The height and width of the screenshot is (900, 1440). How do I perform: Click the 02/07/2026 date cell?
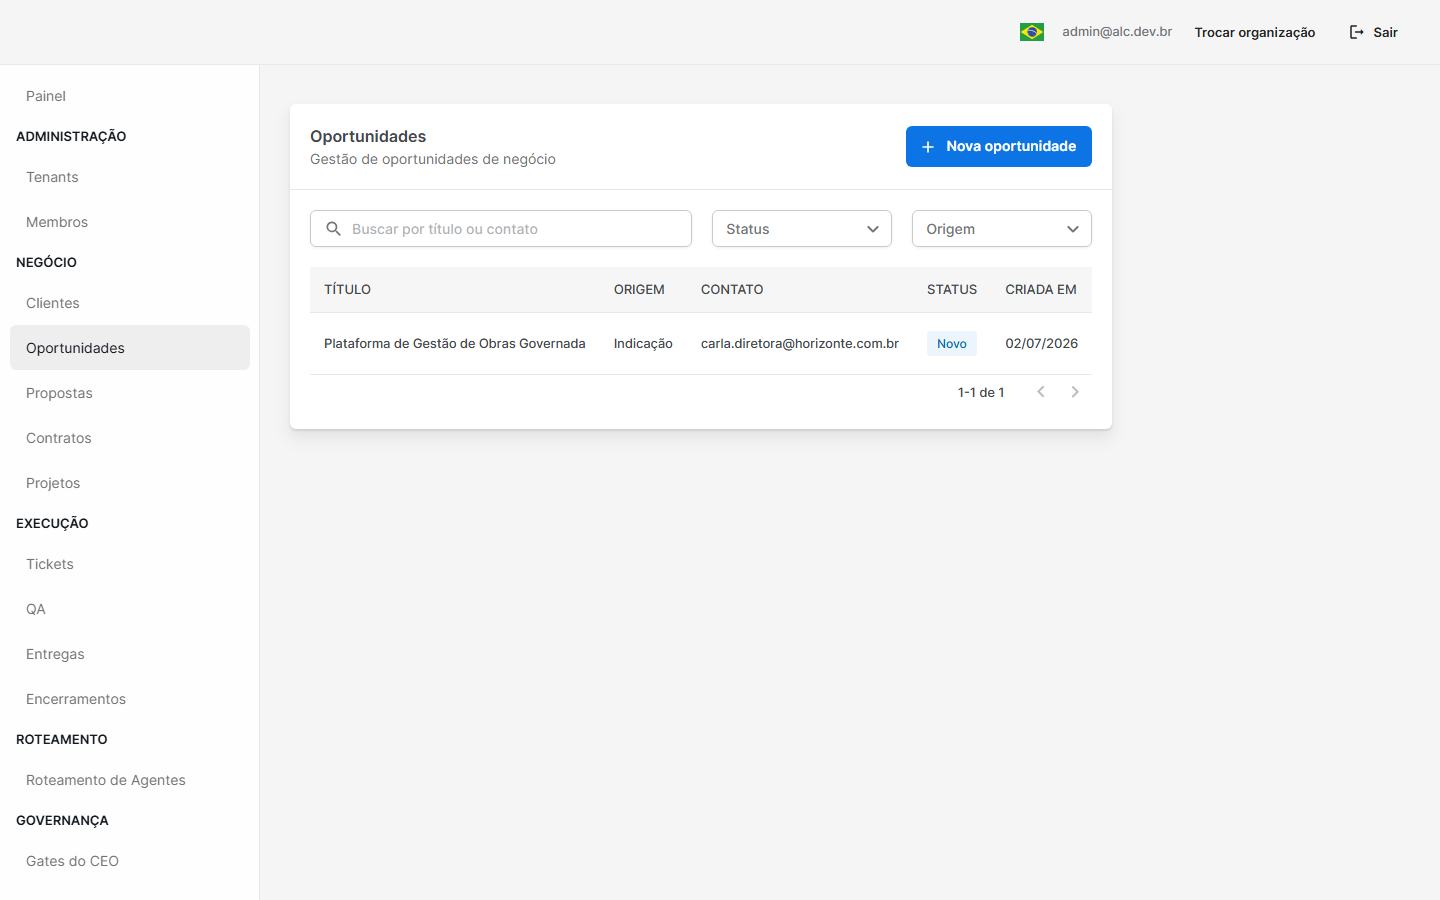[1042, 343]
